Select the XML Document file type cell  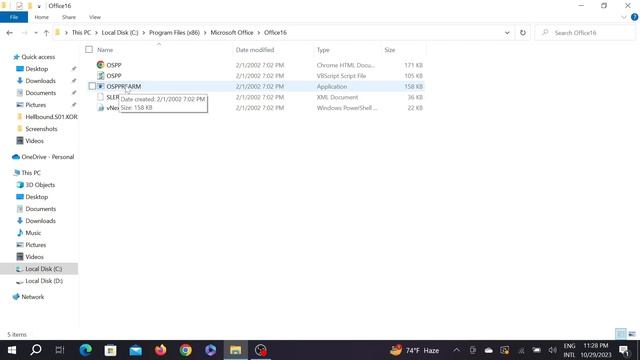click(338, 97)
